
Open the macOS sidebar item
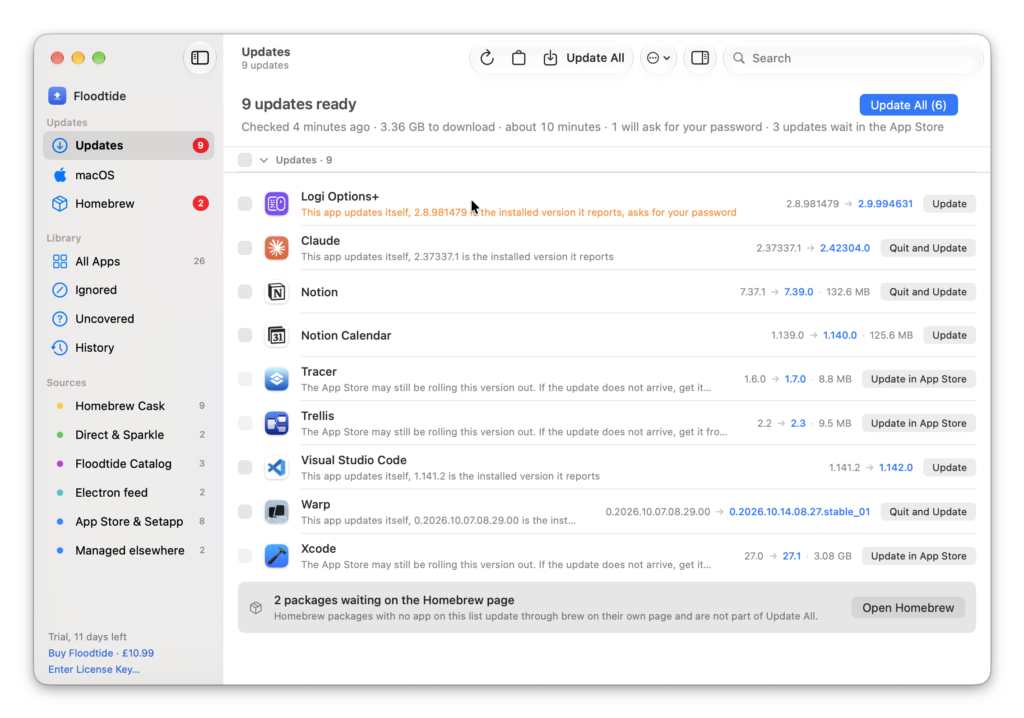(129, 175)
